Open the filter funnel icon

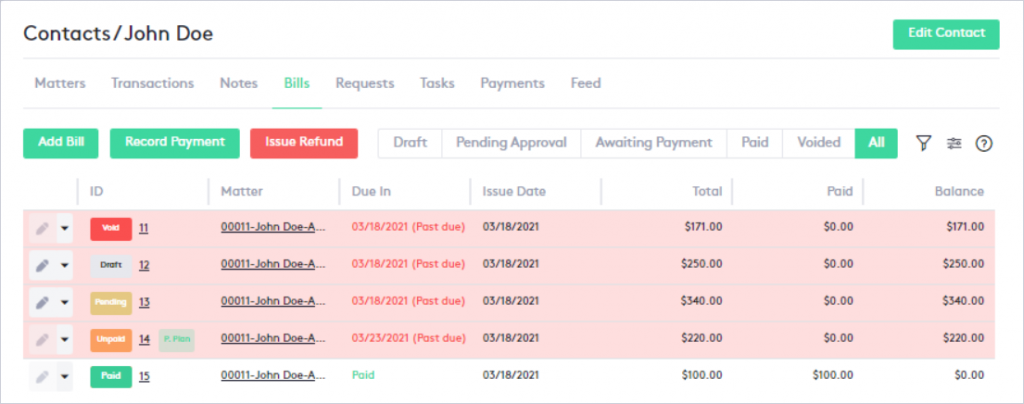coord(923,143)
